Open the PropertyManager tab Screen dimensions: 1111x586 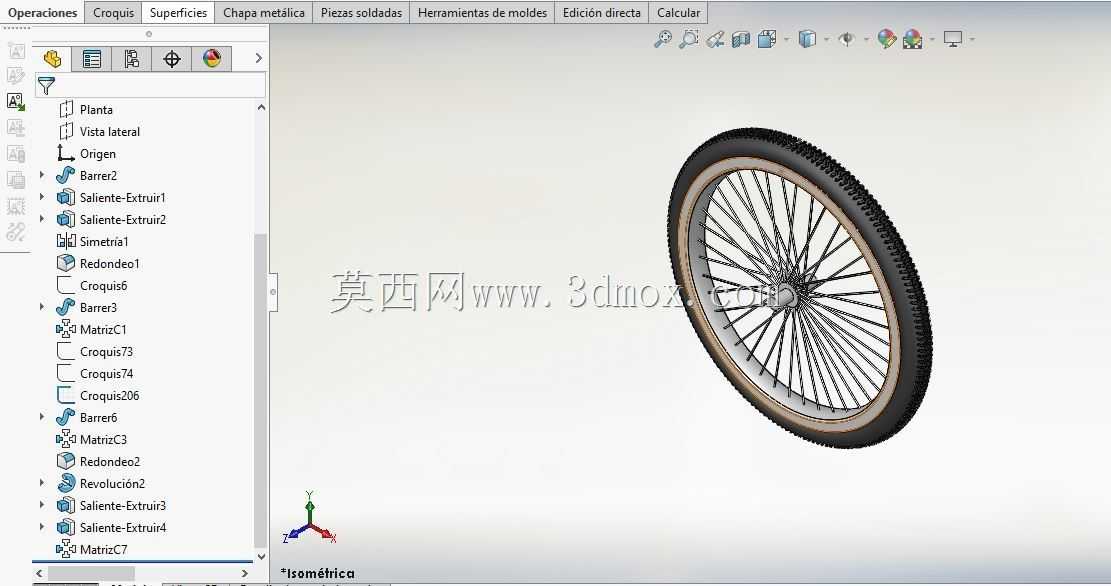(x=91, y=59)
